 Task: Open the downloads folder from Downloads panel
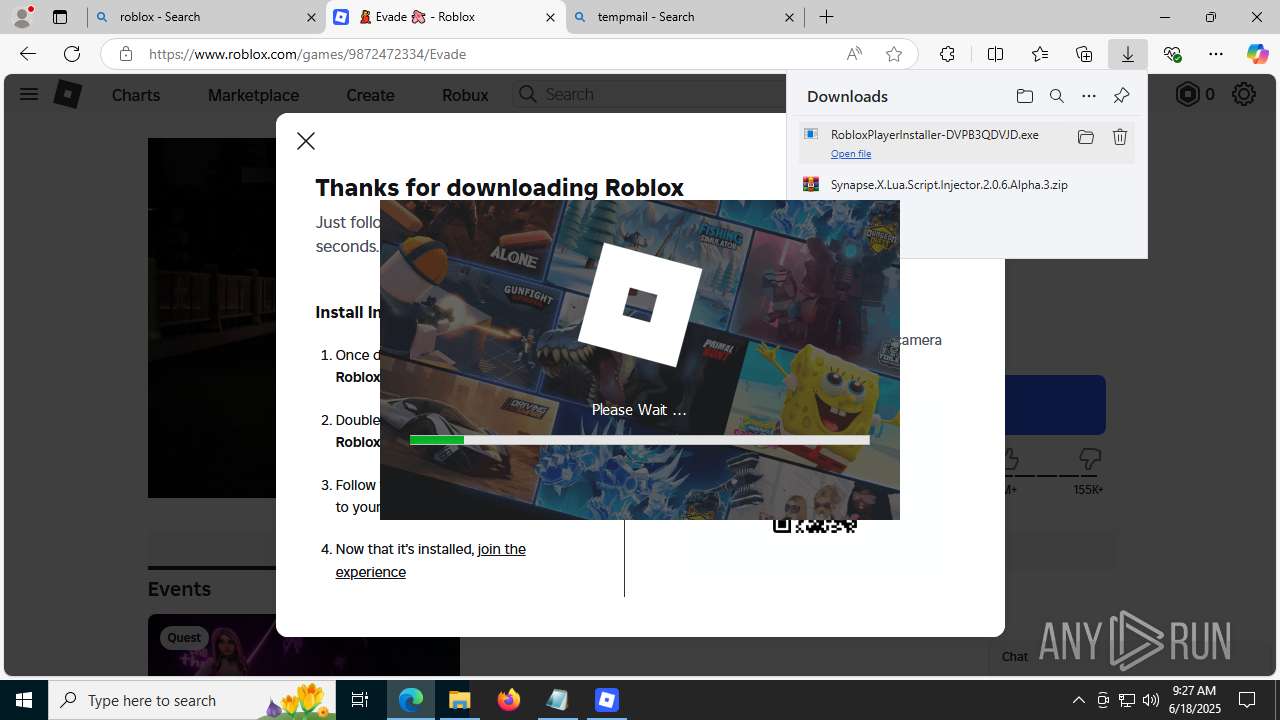click(1025, 96)
